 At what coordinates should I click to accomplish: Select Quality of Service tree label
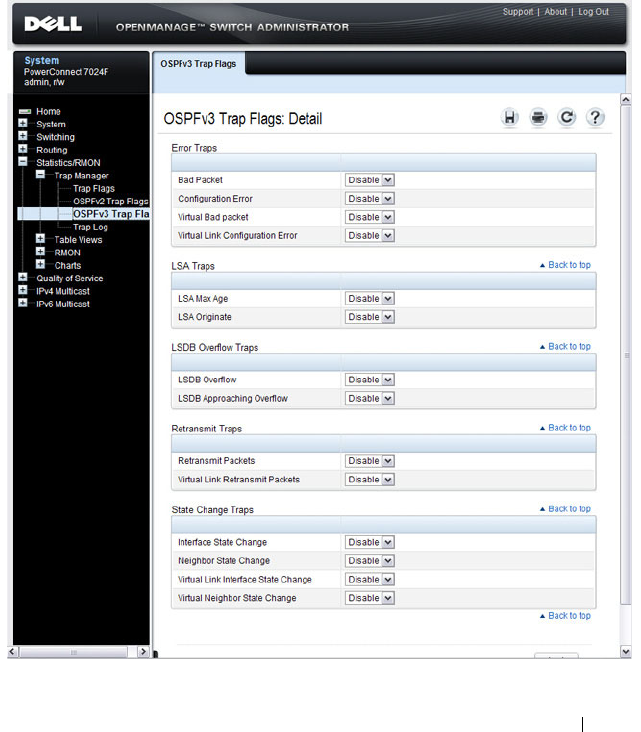[x=70, y=278]
